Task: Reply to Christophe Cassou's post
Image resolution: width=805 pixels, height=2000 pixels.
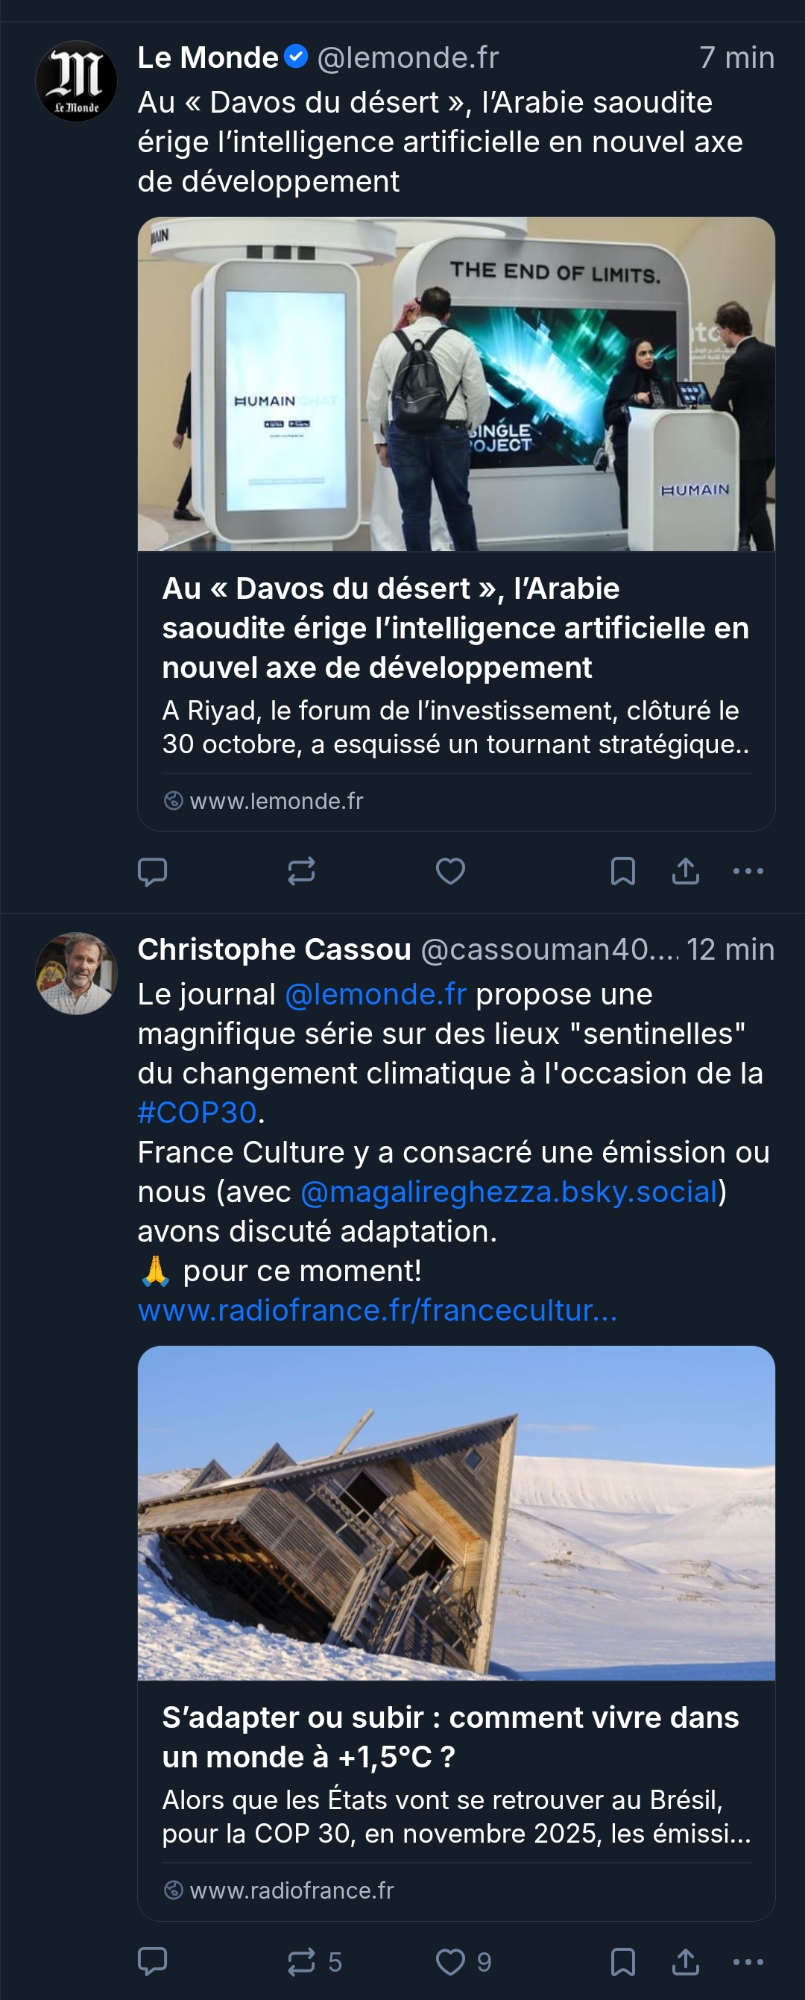Action: coord(152,1962)
